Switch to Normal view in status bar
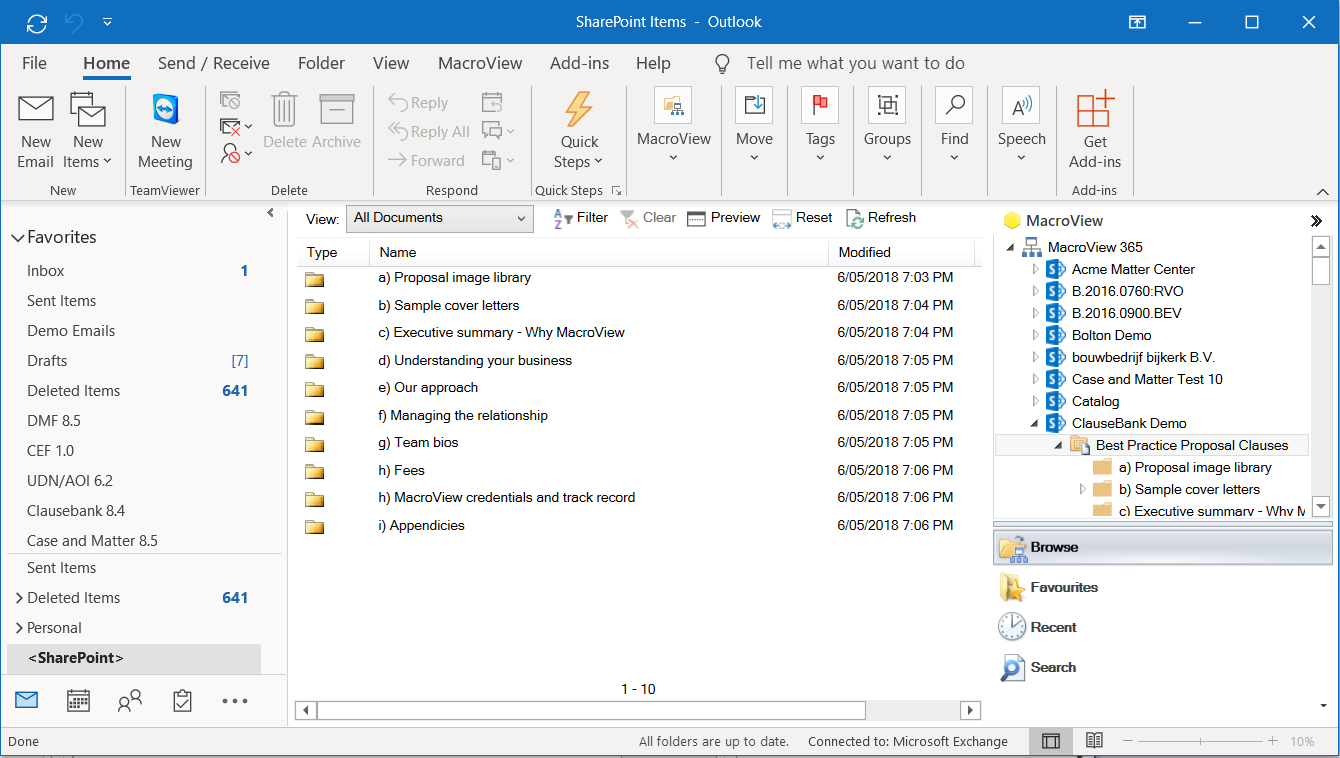Image resolution: width=1340 pixels, height=758 pixels. click(x=1050, y=741)
